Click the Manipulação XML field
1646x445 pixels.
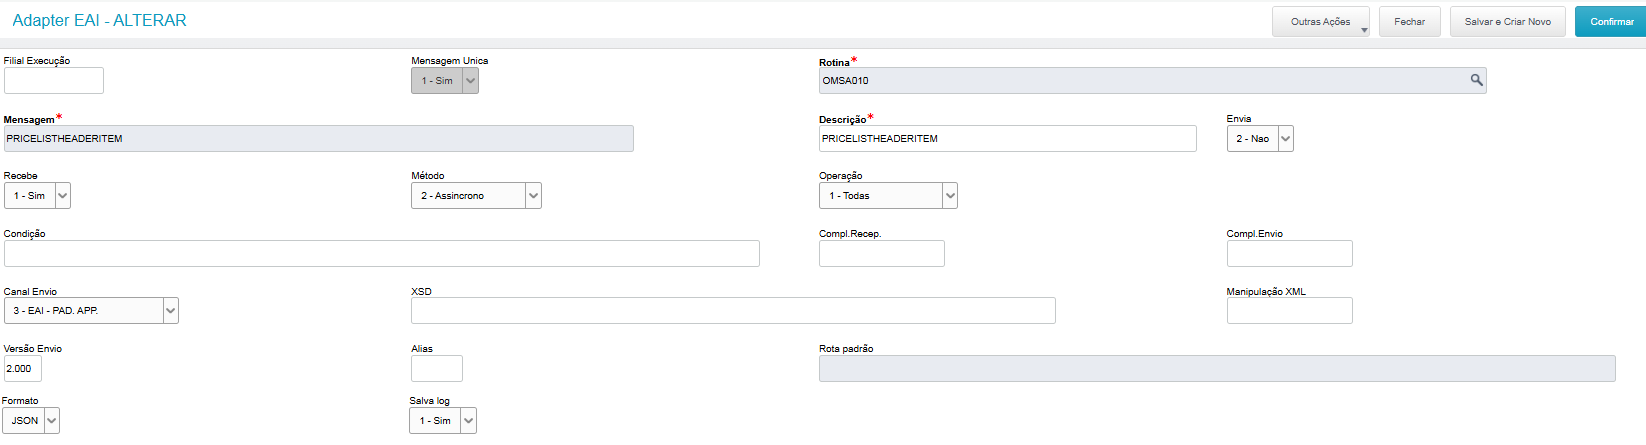(1289, 311)
